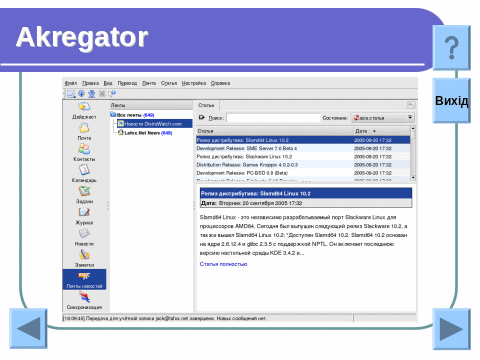Click the fetch feed toolbar icon
480x360 pixels.
click(x=81, y=94)
